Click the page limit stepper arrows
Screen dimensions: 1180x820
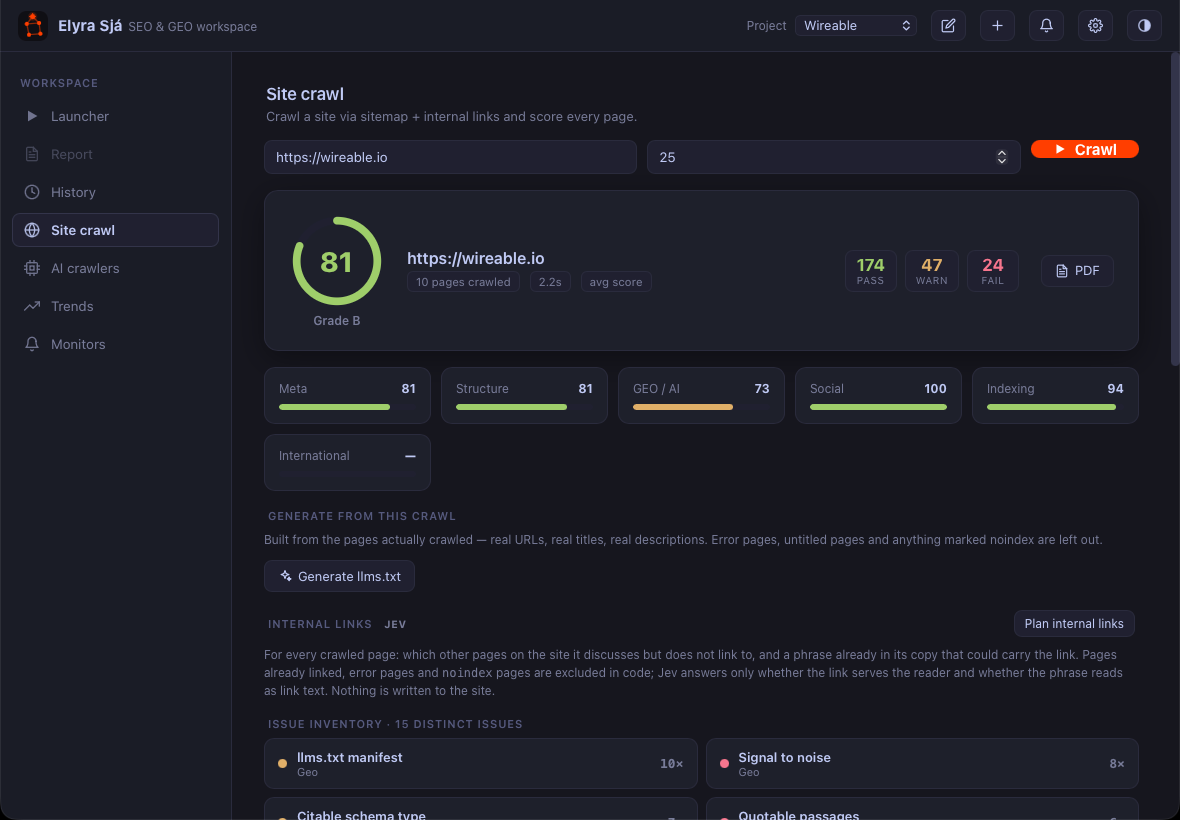pyautogui.click(x=1002, y=157)
